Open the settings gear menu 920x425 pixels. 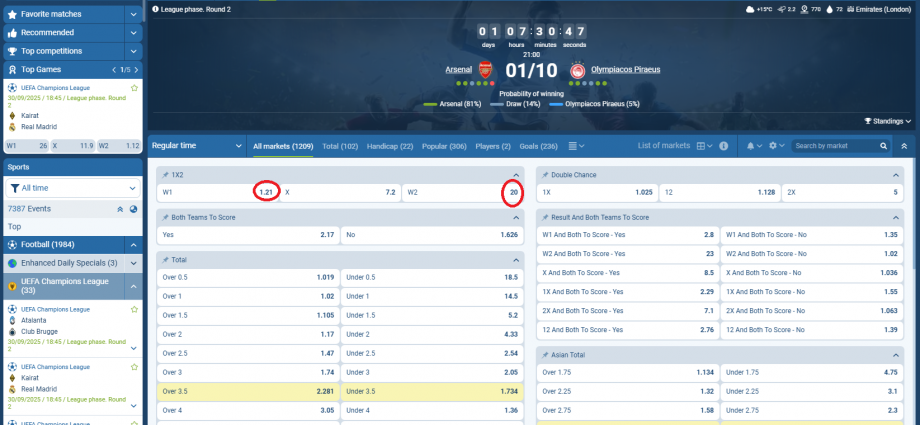tap(776, 146)
